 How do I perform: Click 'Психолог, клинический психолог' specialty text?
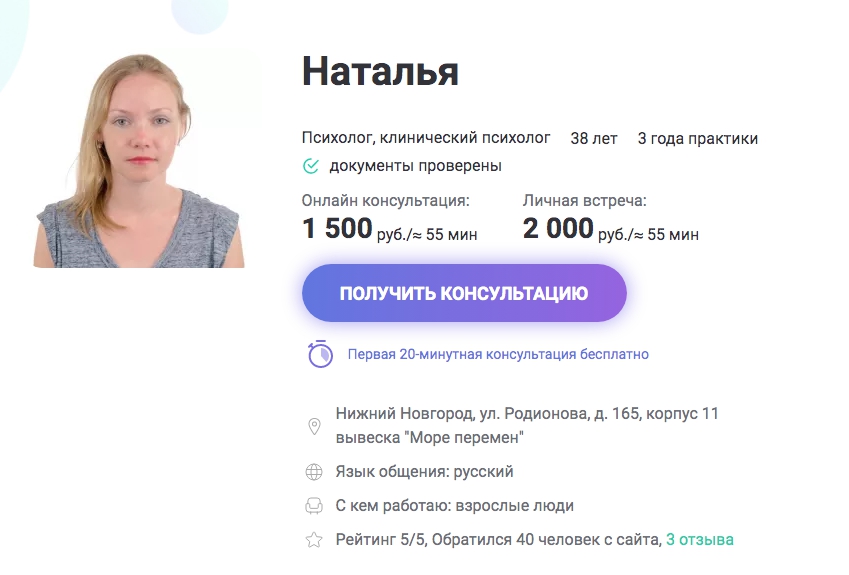(x=426, y=138)
